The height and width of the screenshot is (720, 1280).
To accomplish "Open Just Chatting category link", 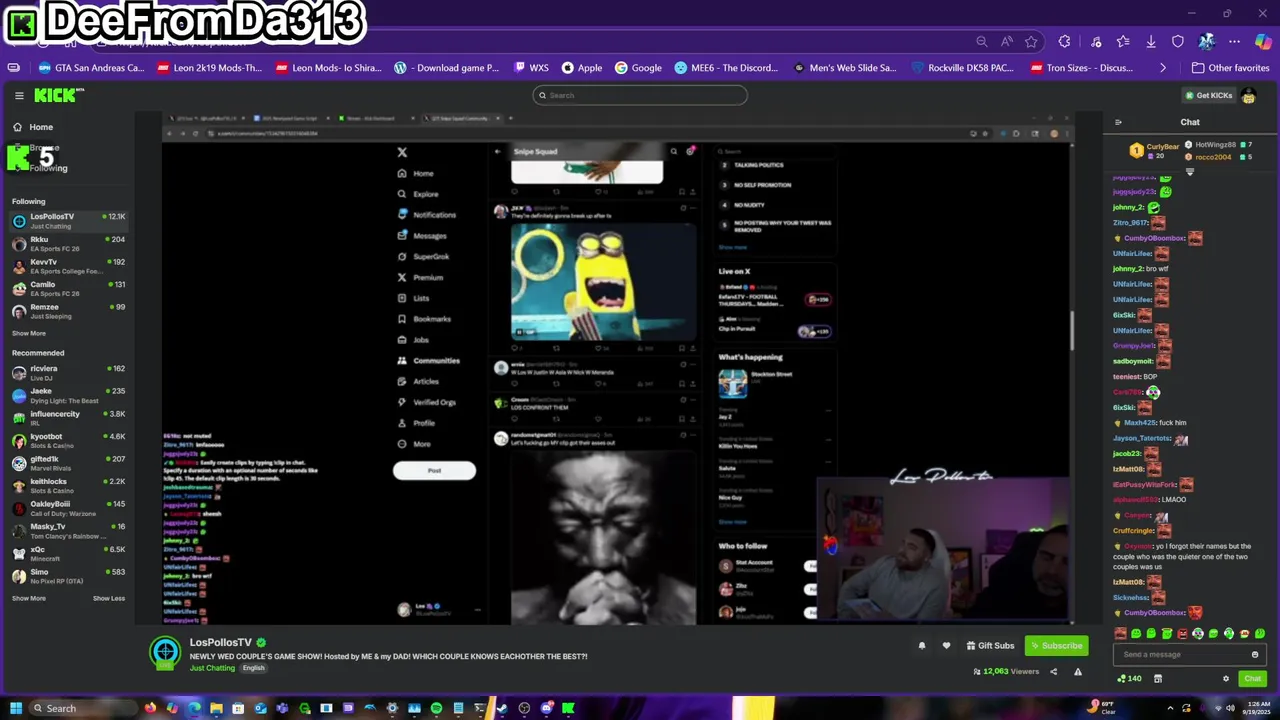I will (x=212, y=668).
